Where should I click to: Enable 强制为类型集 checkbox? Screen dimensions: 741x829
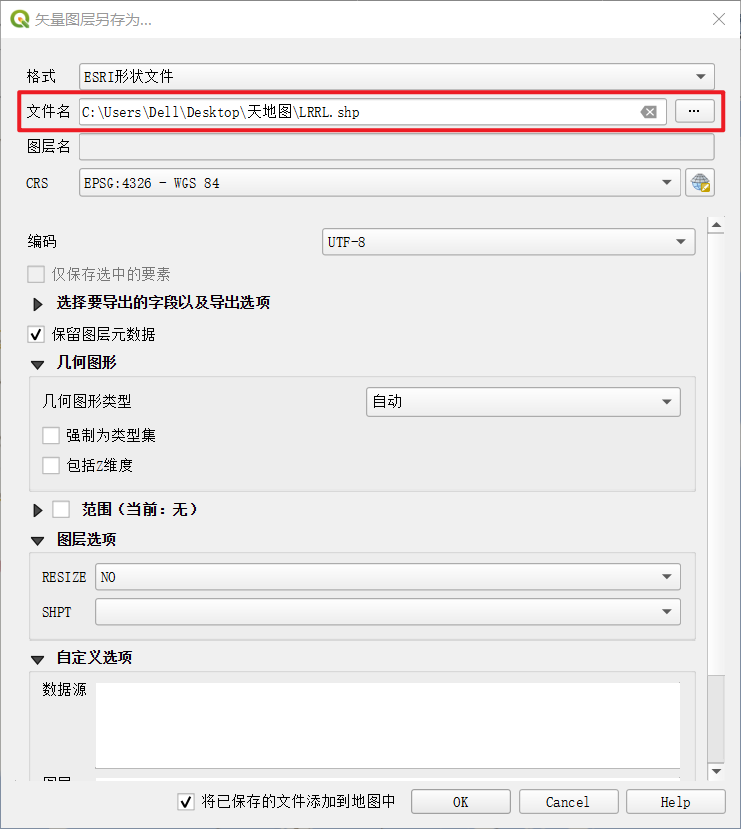(x=51, y=436)
